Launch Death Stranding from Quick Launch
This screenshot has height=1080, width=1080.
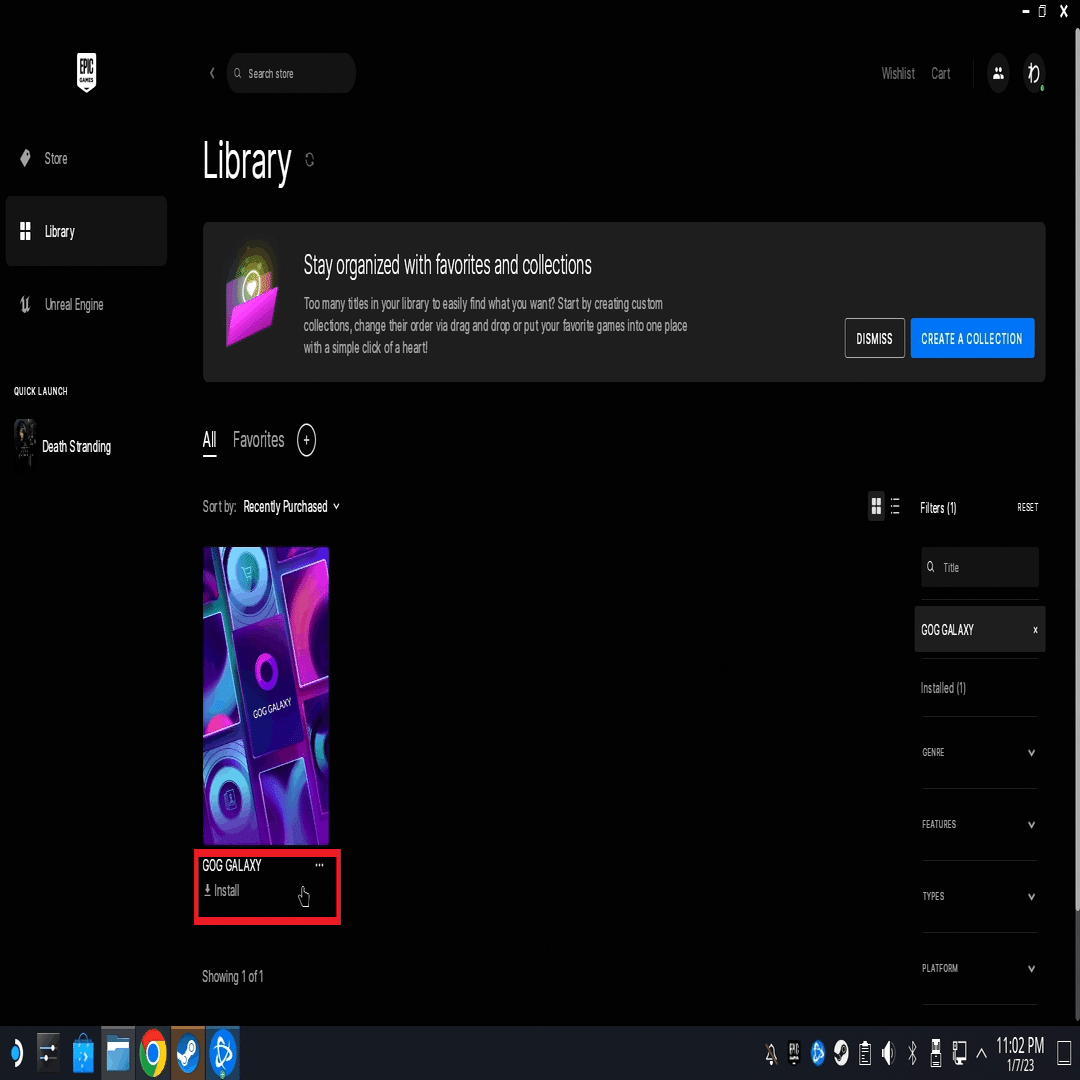click(63, 446)
